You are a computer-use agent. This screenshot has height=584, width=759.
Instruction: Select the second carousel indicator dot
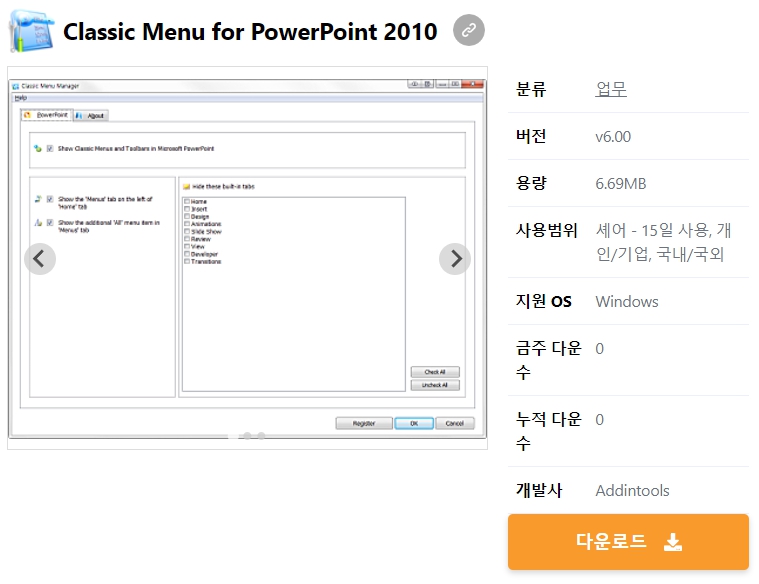click(247, 436)
